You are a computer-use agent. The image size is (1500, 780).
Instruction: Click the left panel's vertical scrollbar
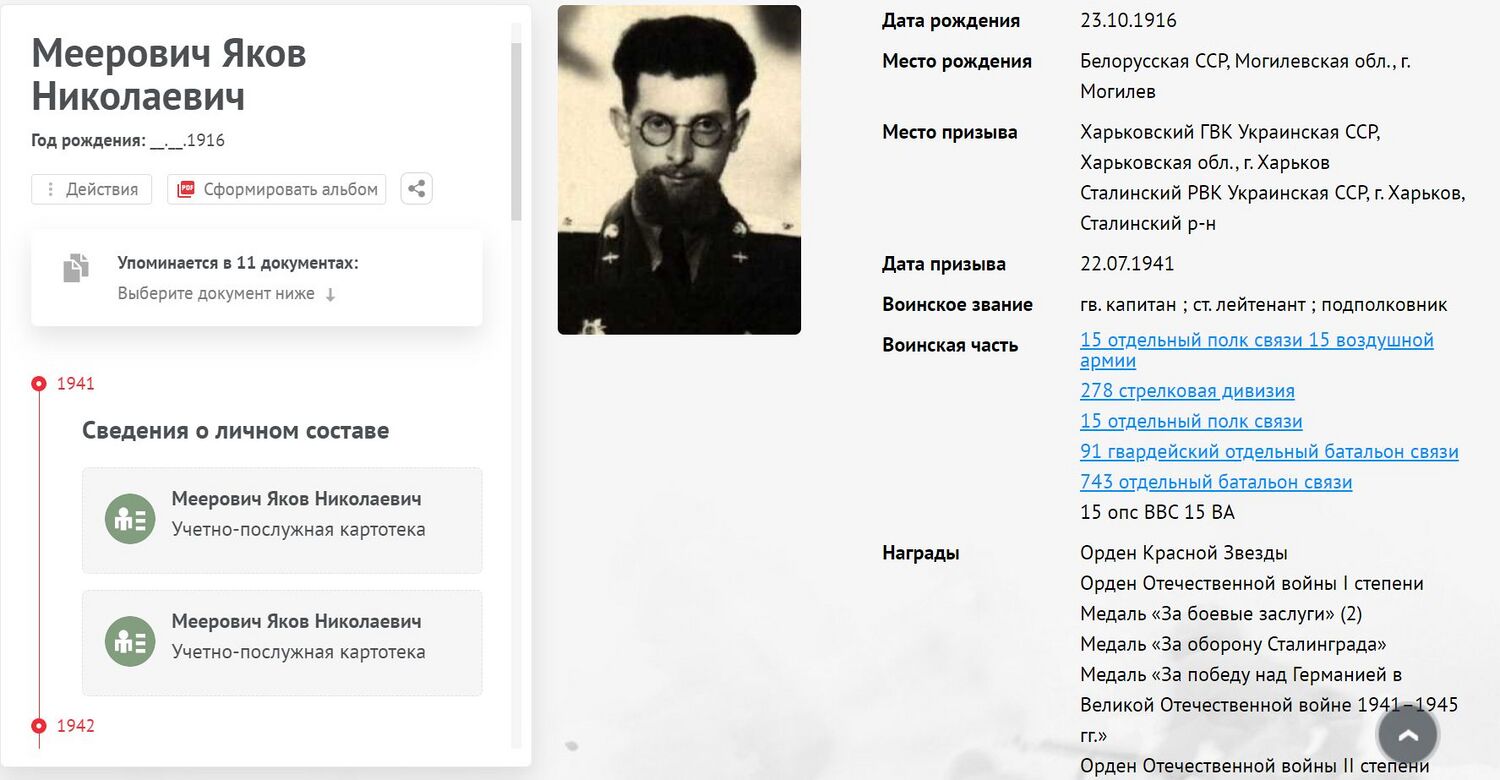[x=516, y=130]
